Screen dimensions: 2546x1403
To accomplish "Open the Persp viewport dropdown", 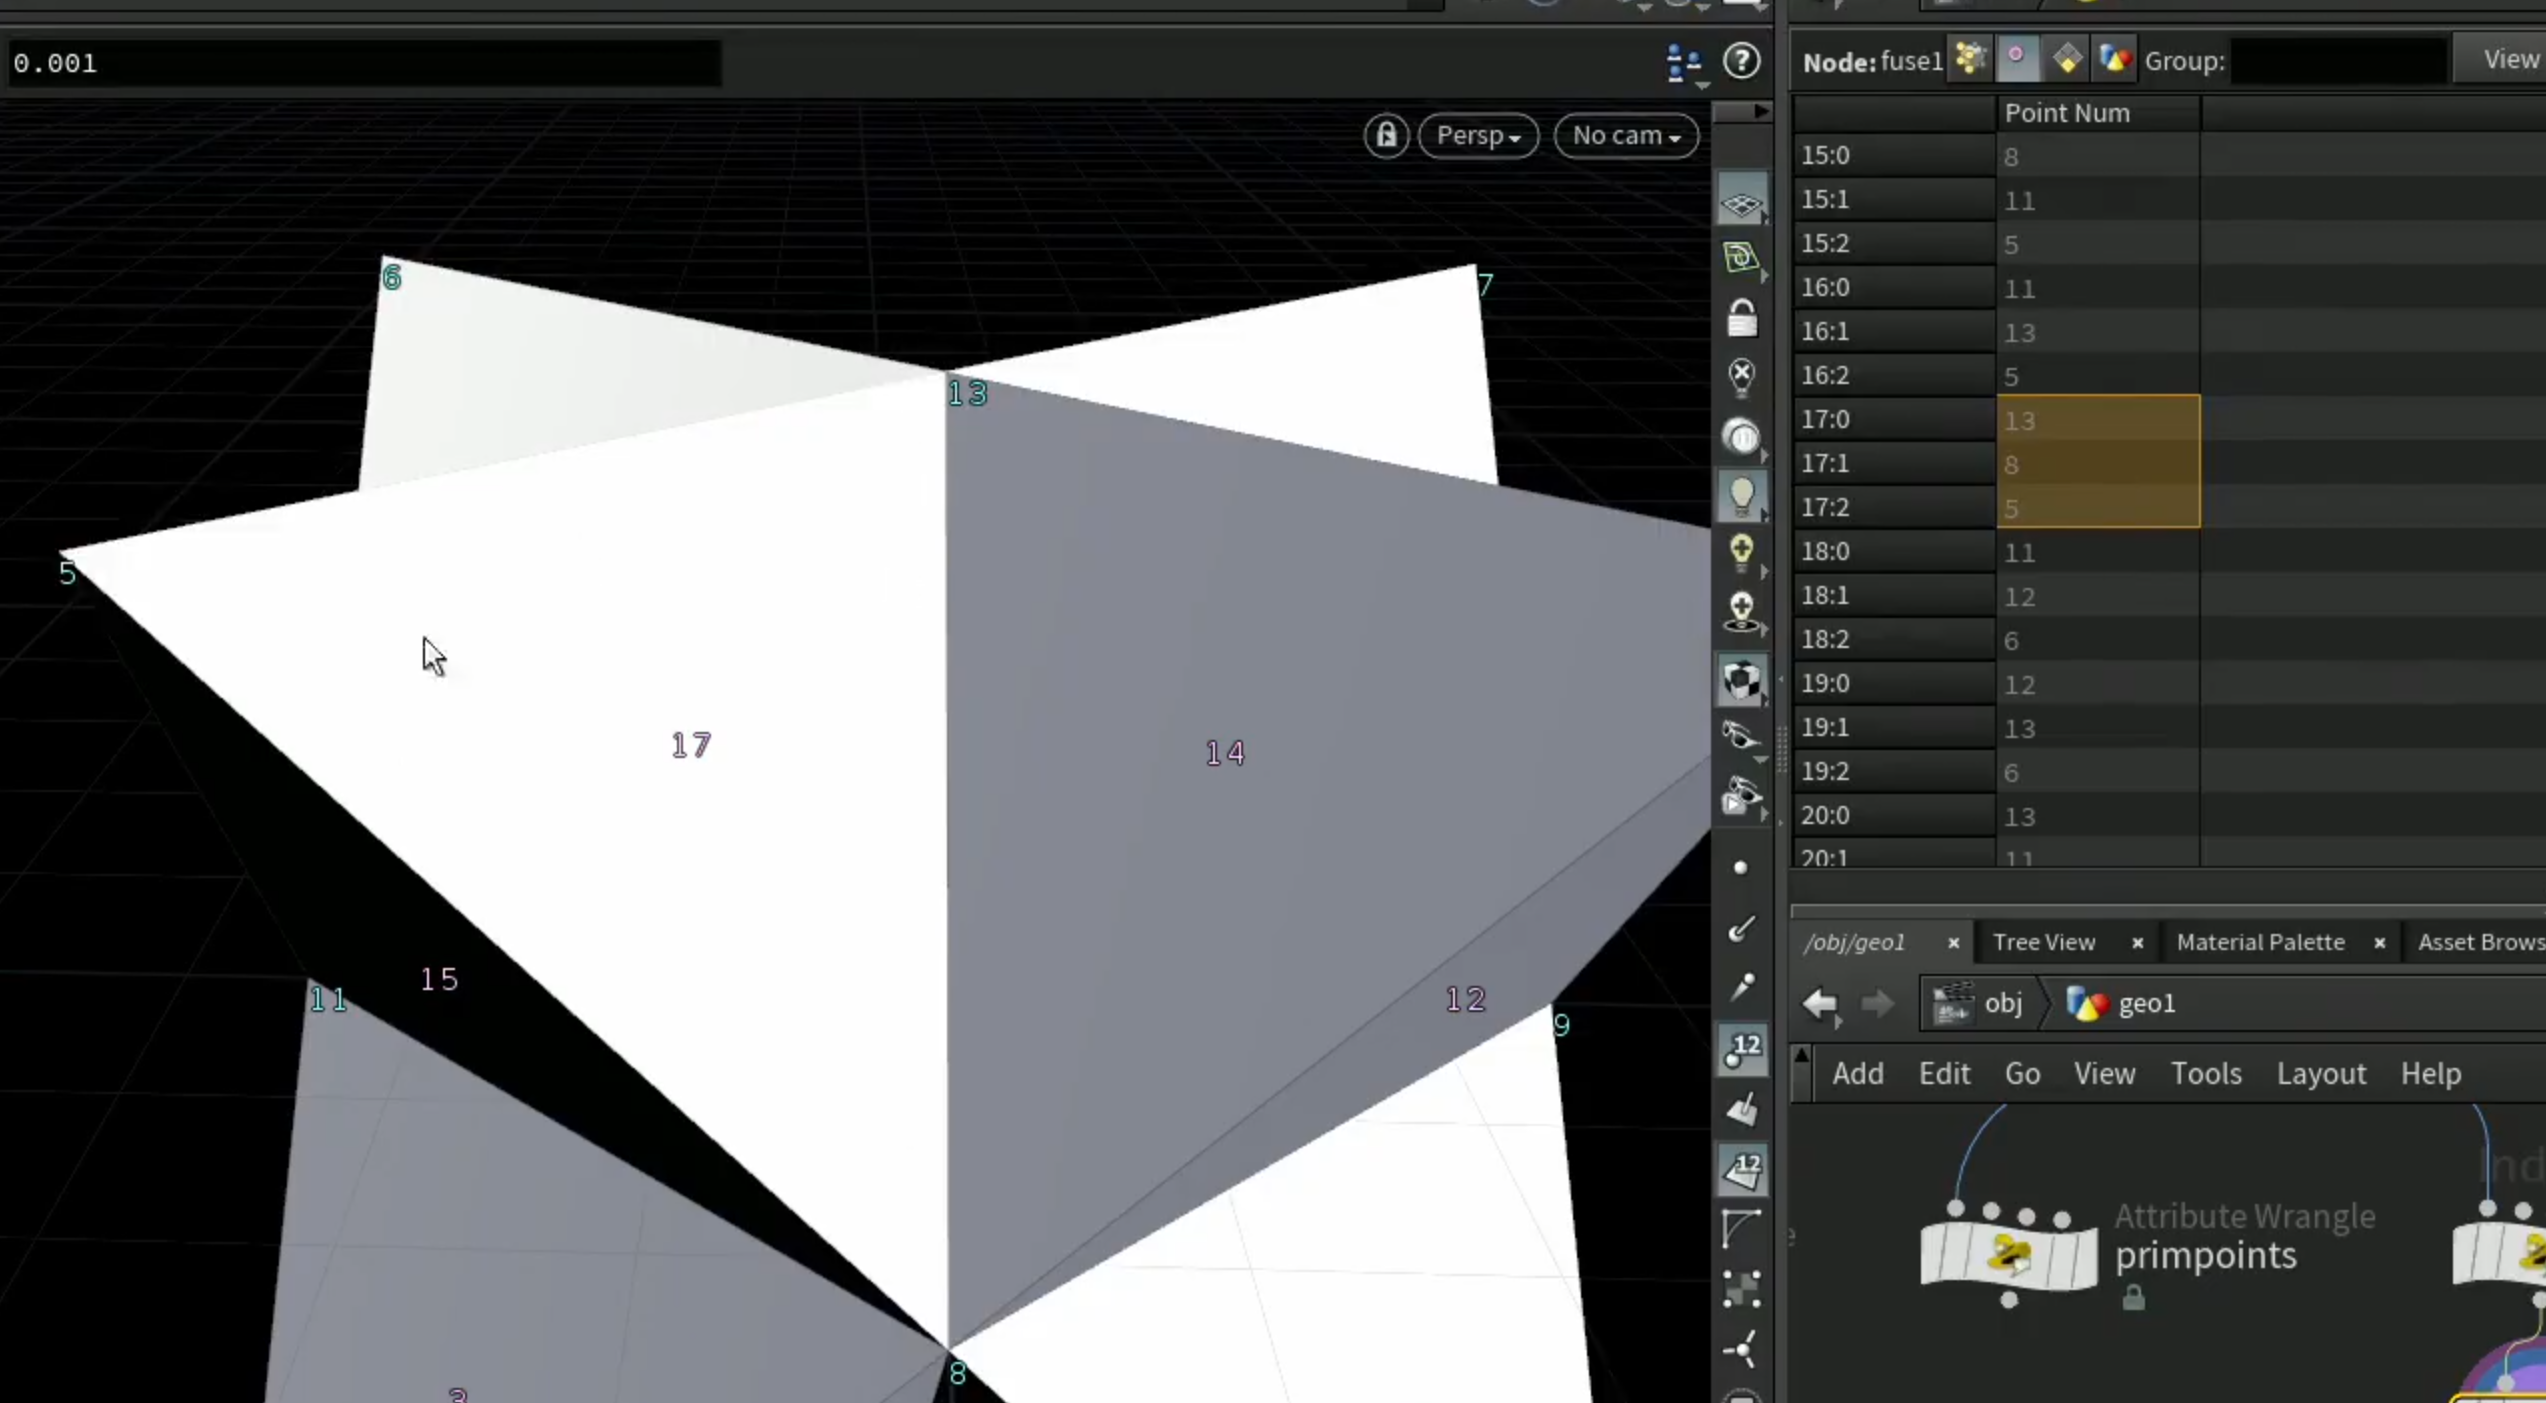I will coord(1478,136).
